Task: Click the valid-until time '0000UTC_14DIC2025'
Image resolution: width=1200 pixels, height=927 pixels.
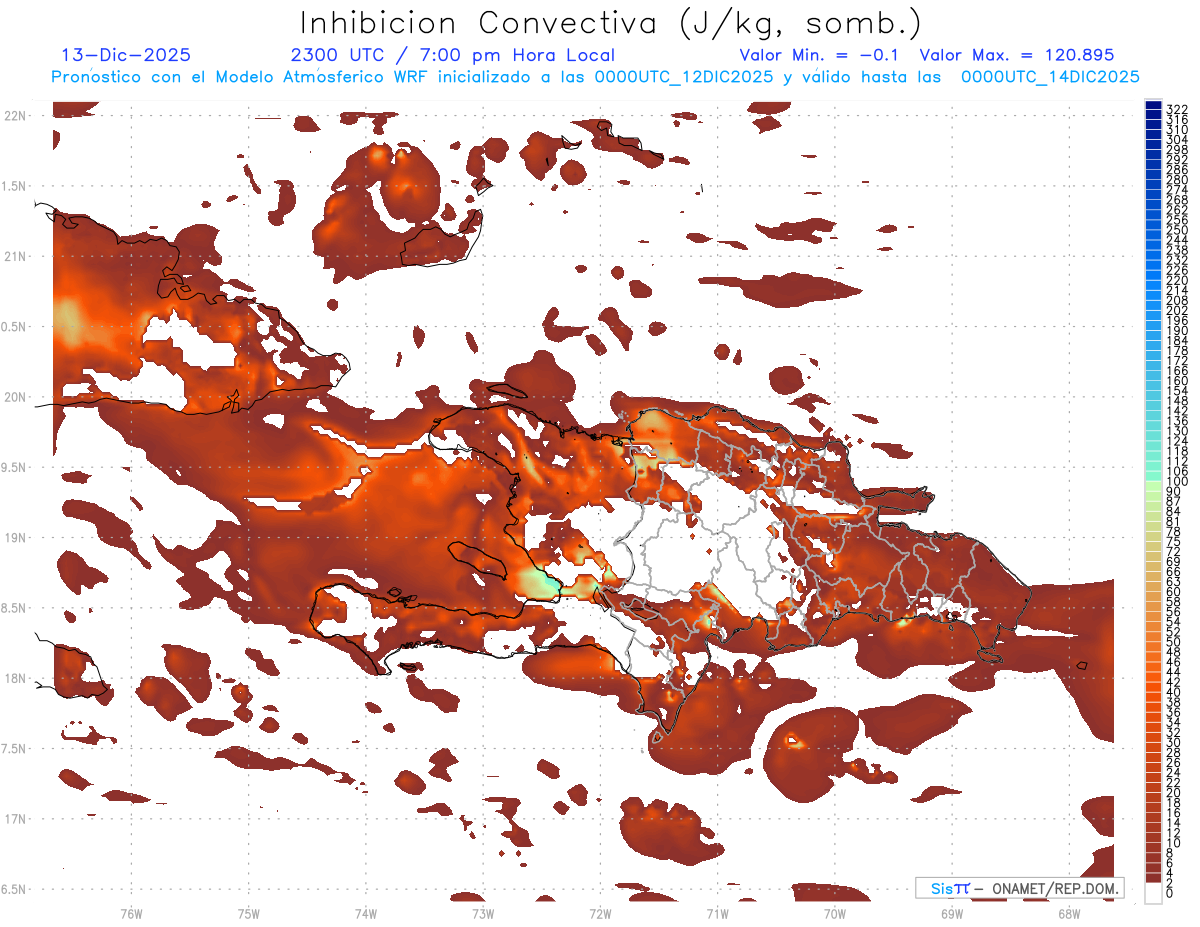Action: (x=1050, y=77)
